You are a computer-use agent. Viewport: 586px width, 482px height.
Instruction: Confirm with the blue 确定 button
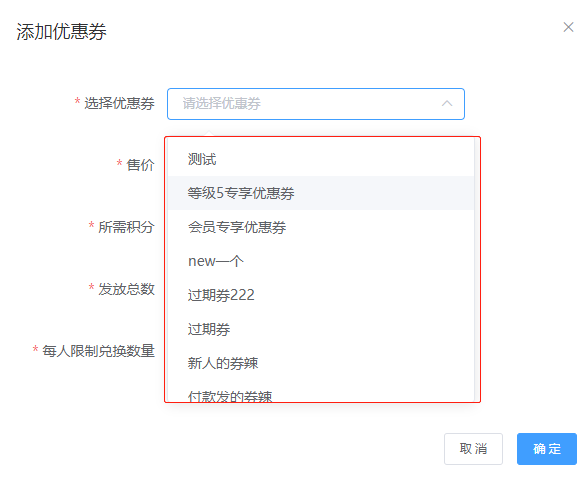pos(547,449)
